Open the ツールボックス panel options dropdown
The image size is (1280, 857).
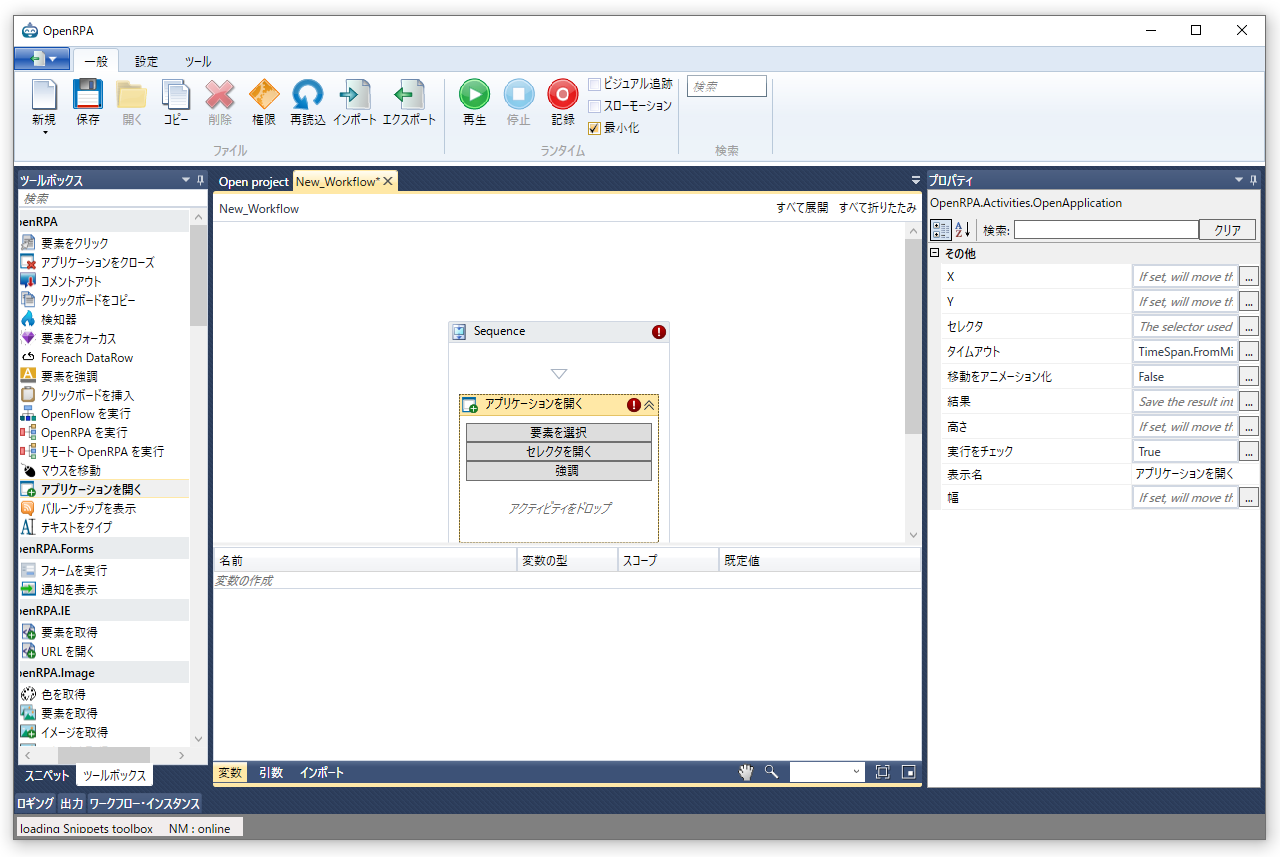pyautogui.click(x=186, y=180)
